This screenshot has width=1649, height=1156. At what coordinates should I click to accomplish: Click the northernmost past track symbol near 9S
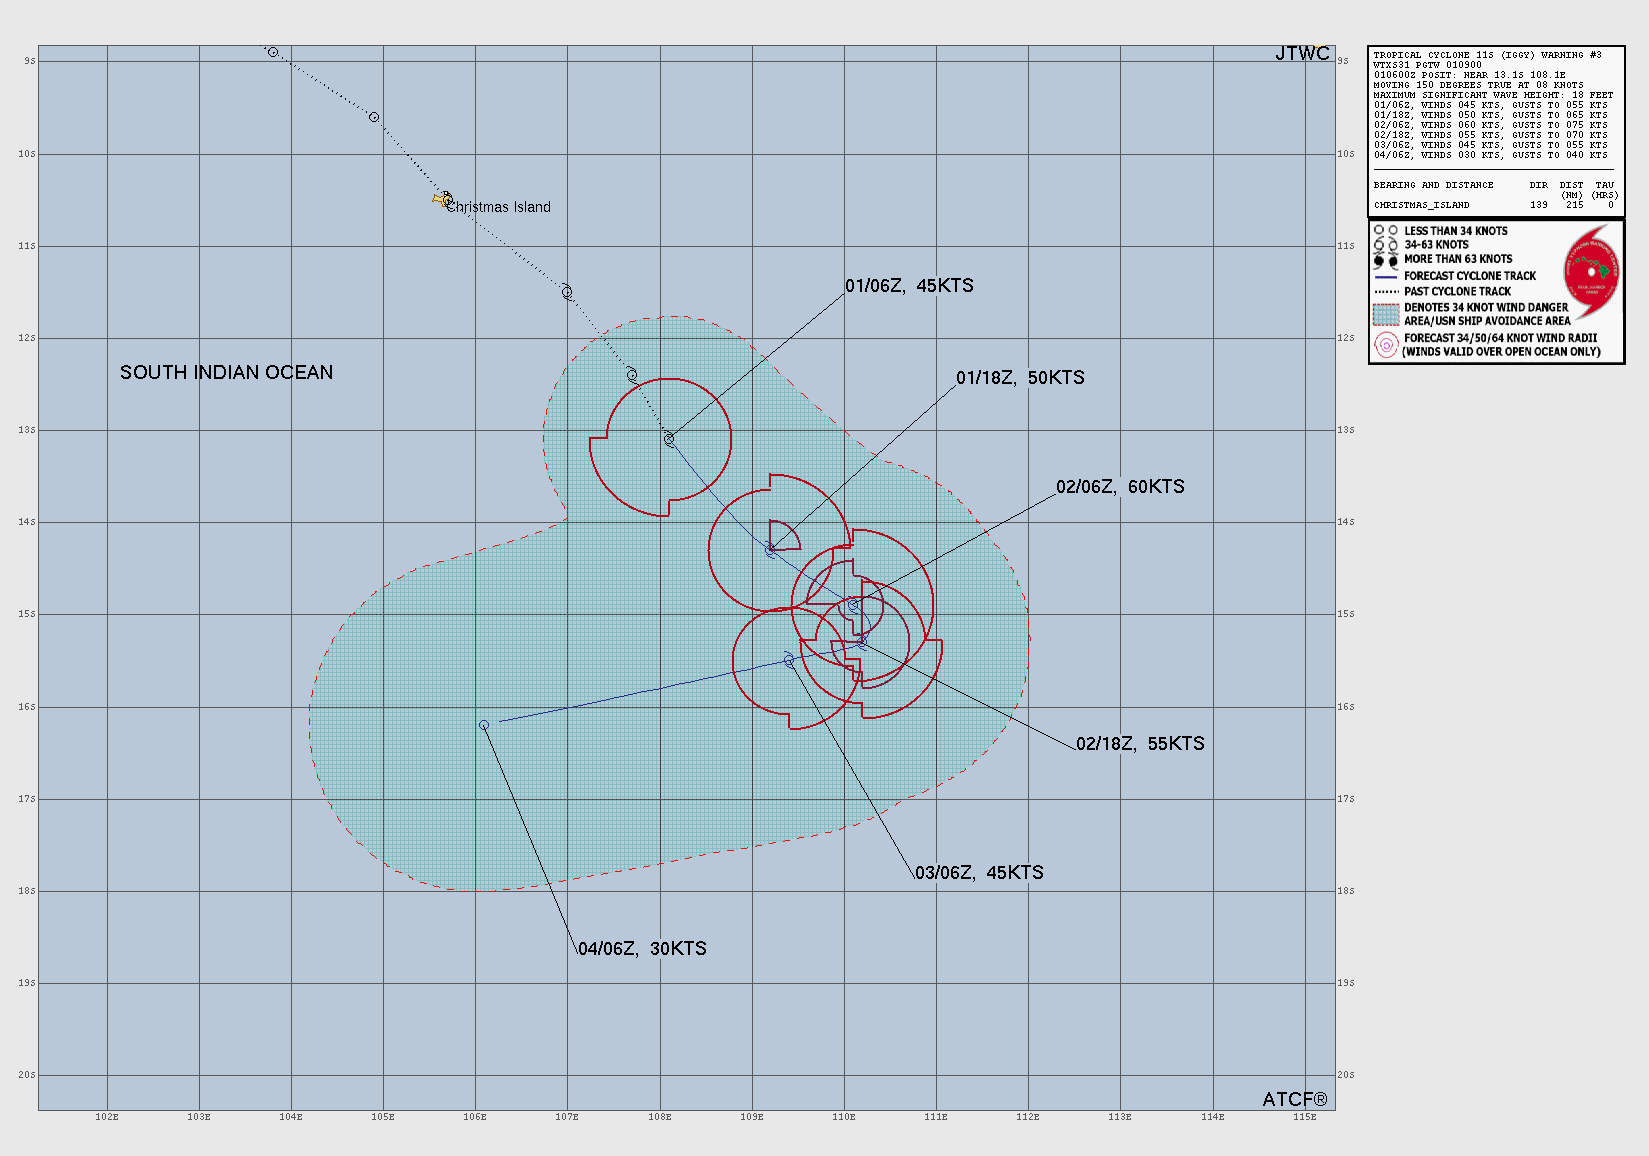tap(273, 52)
